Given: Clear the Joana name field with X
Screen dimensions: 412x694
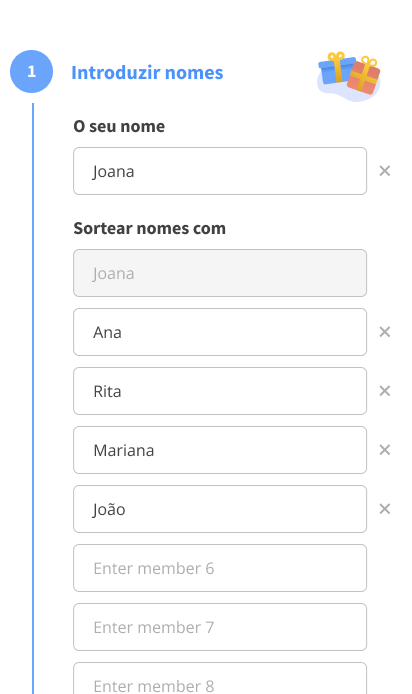Looking at the screenshot, I should 385,171.
